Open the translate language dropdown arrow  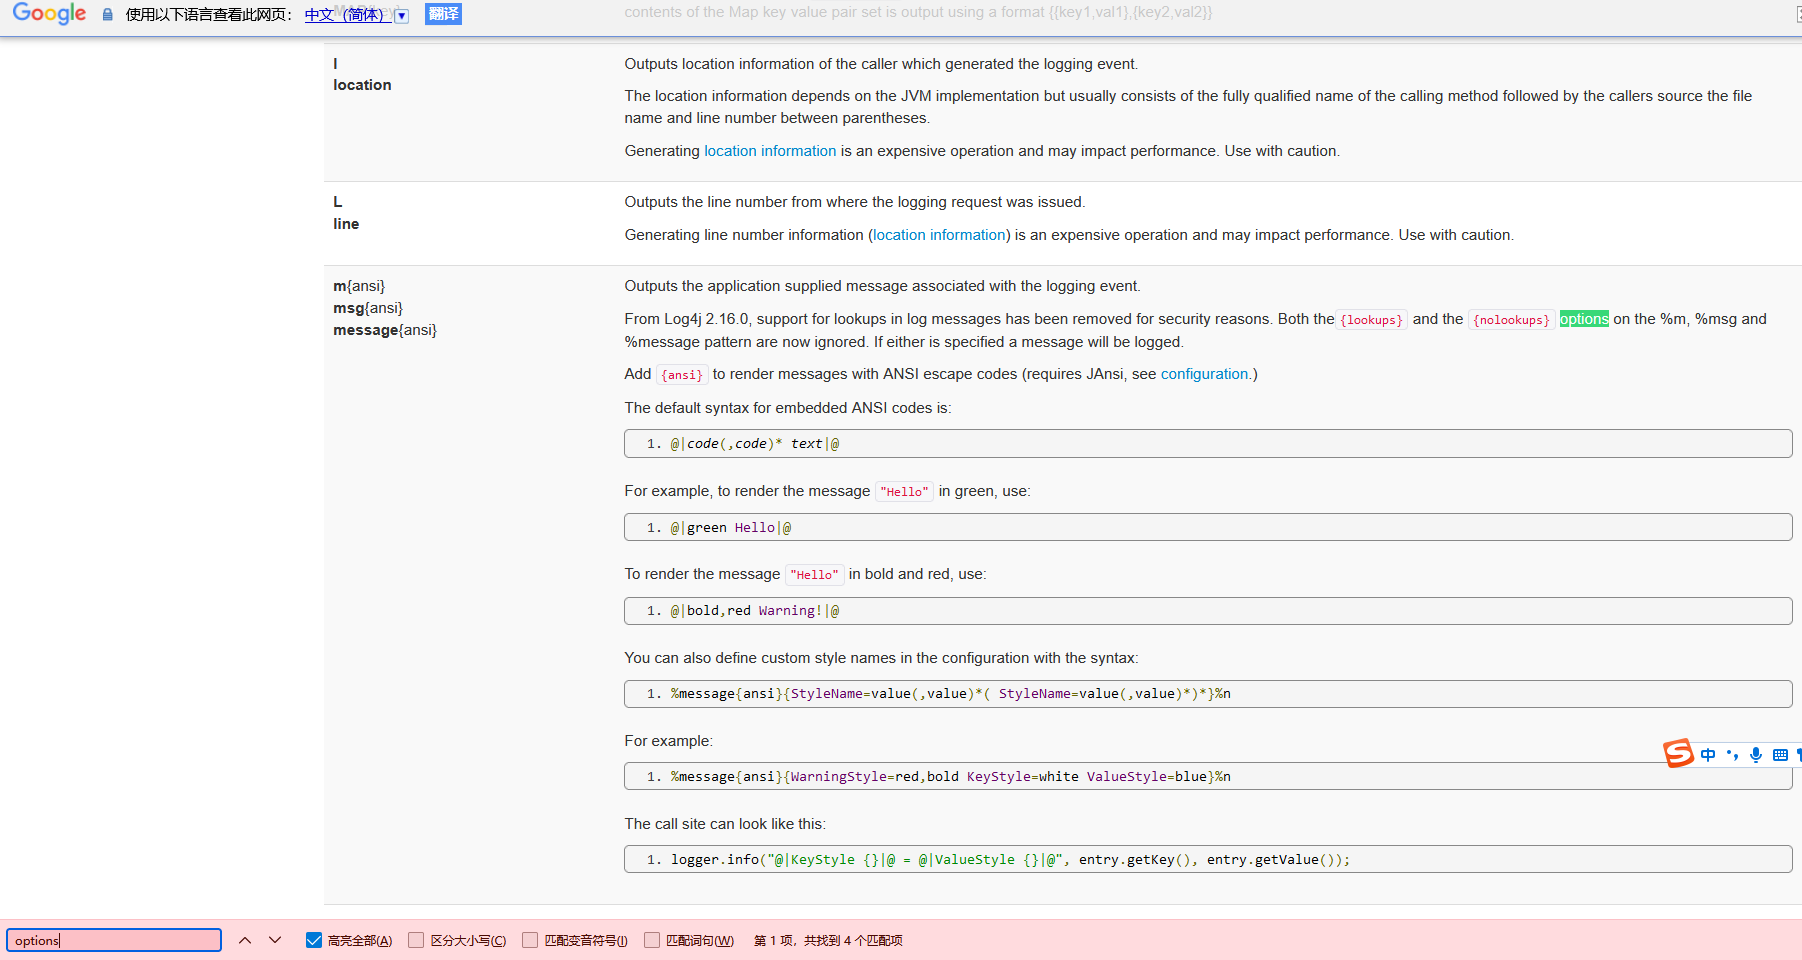[402, 15]
